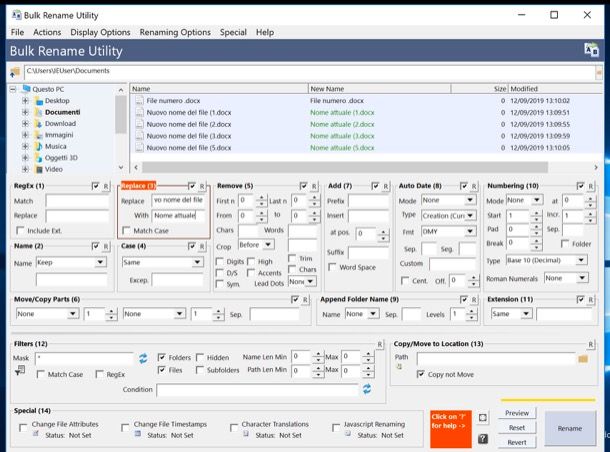610x452 pixels.
Task: Open the Display Options menu
Action: tap(99, 32)
